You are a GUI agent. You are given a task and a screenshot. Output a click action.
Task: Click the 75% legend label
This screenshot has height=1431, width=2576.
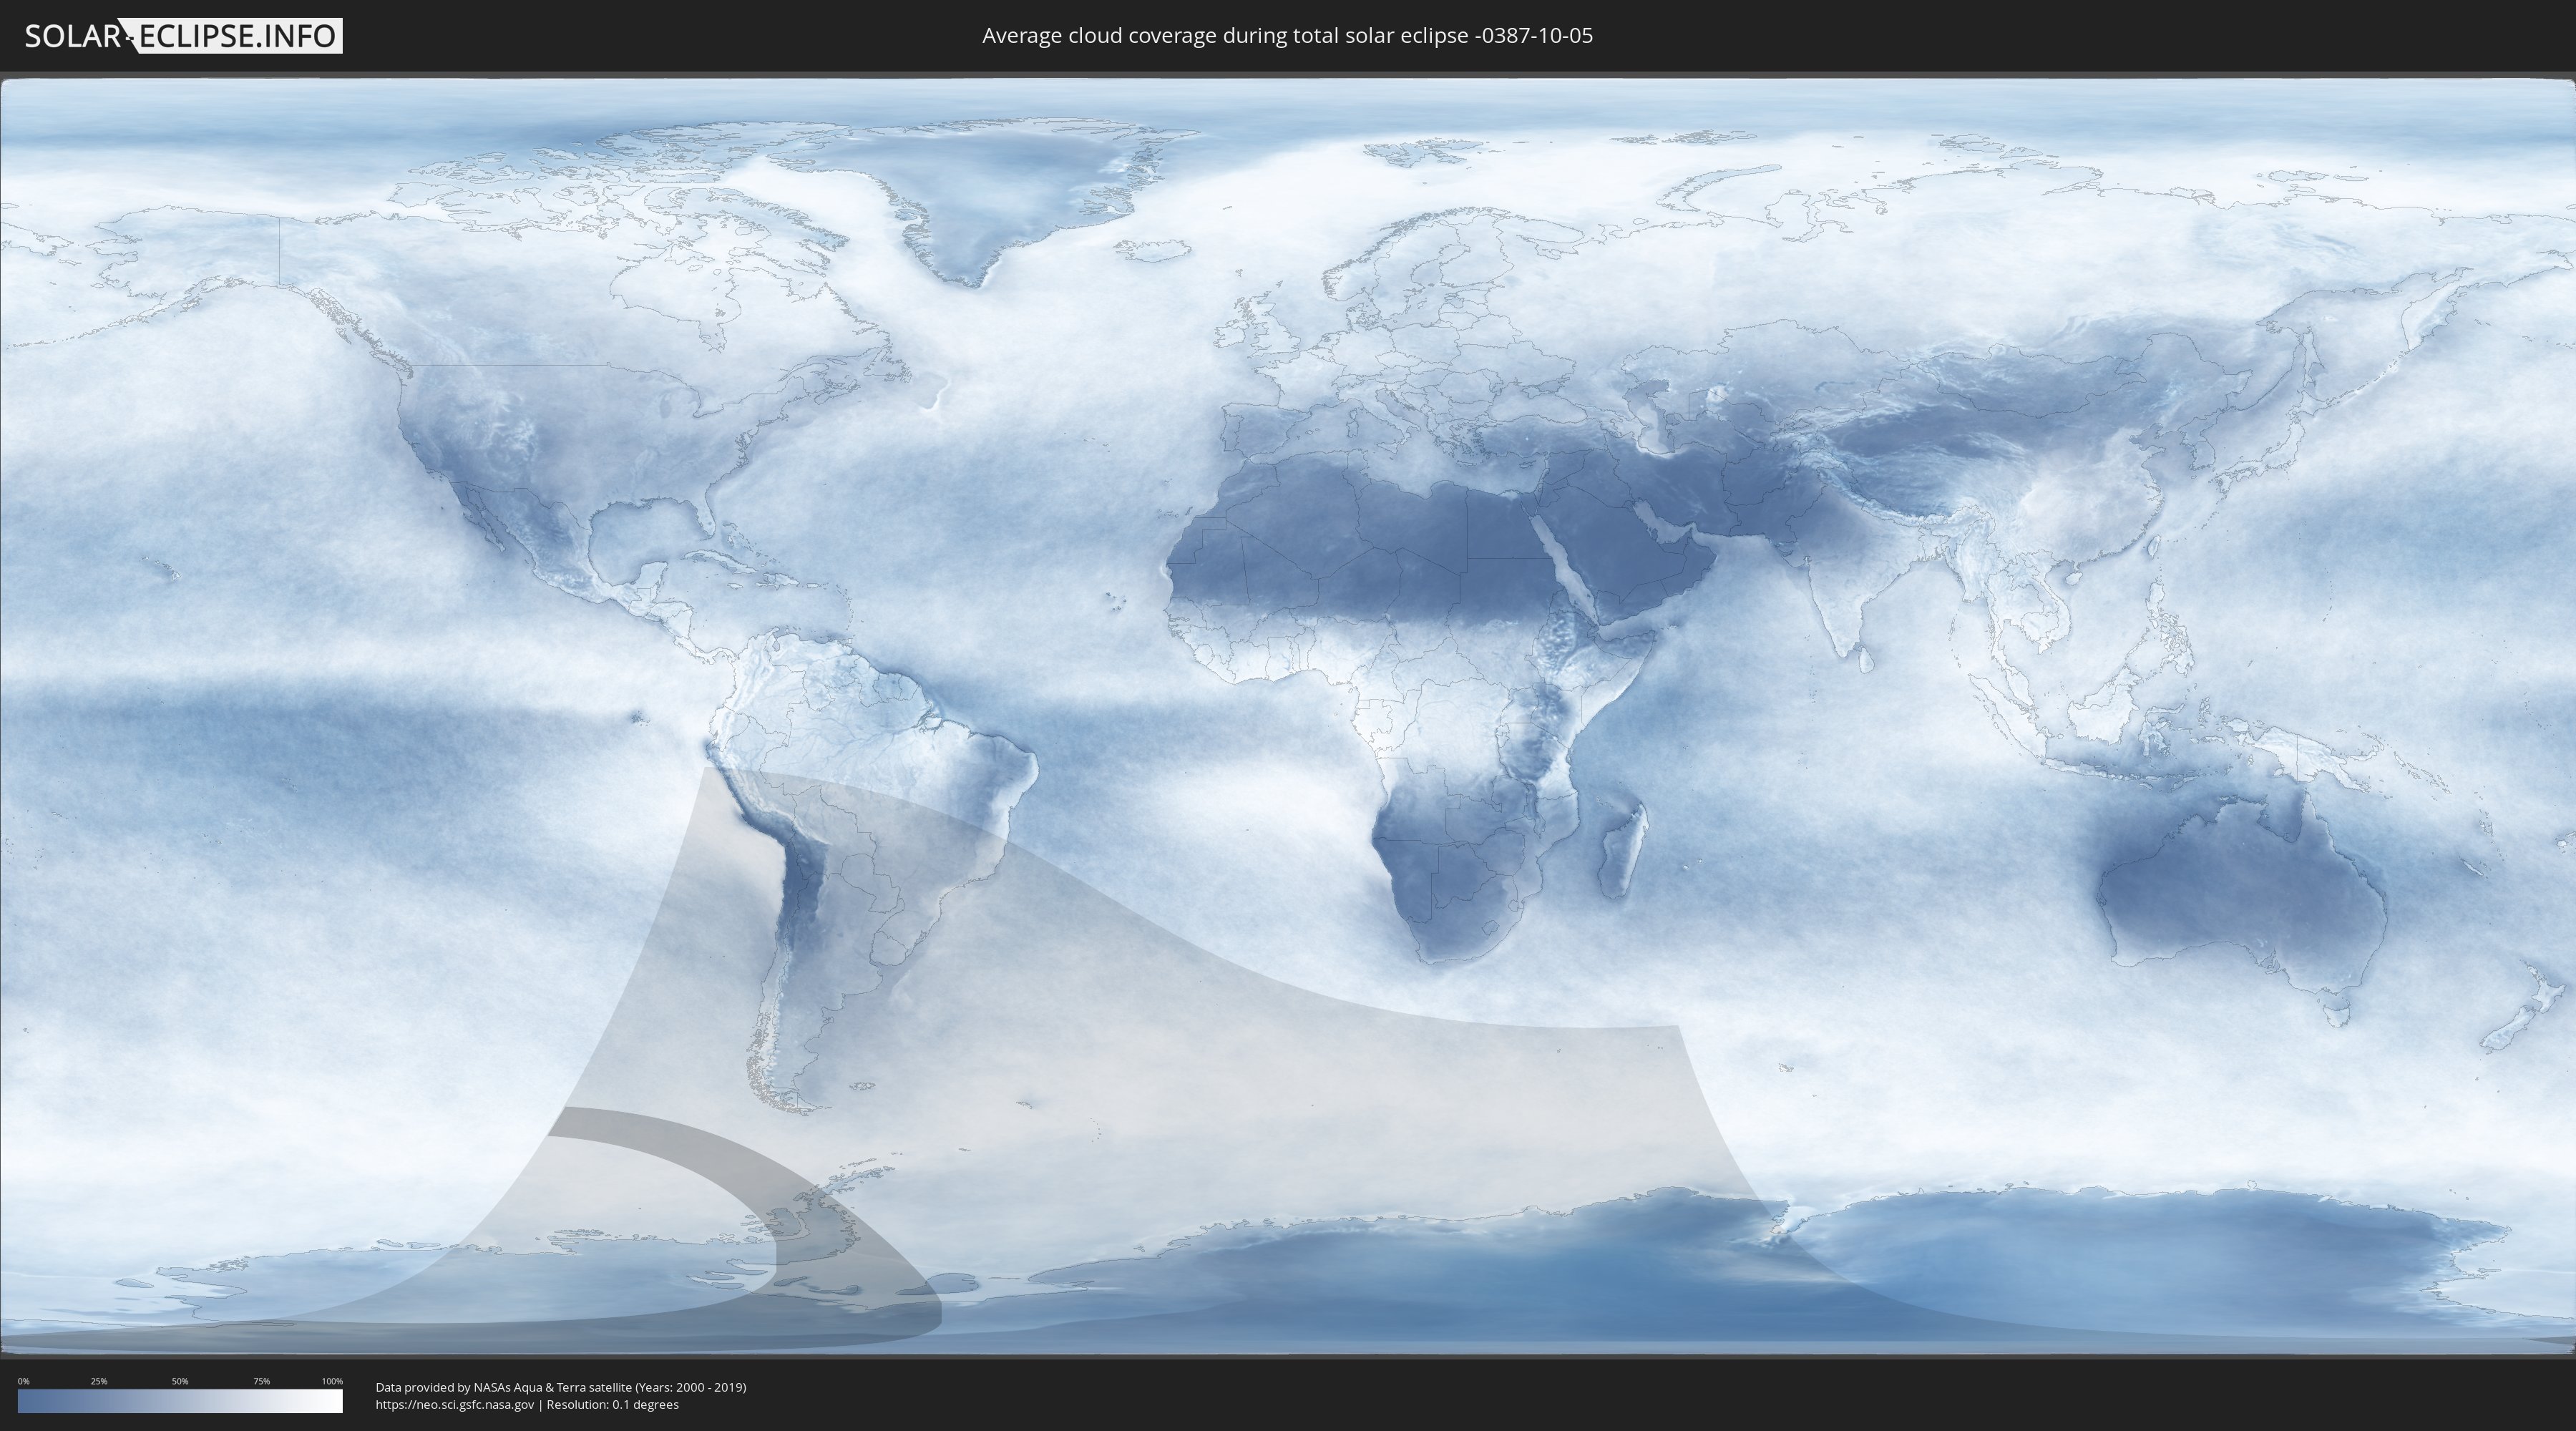261,1381
